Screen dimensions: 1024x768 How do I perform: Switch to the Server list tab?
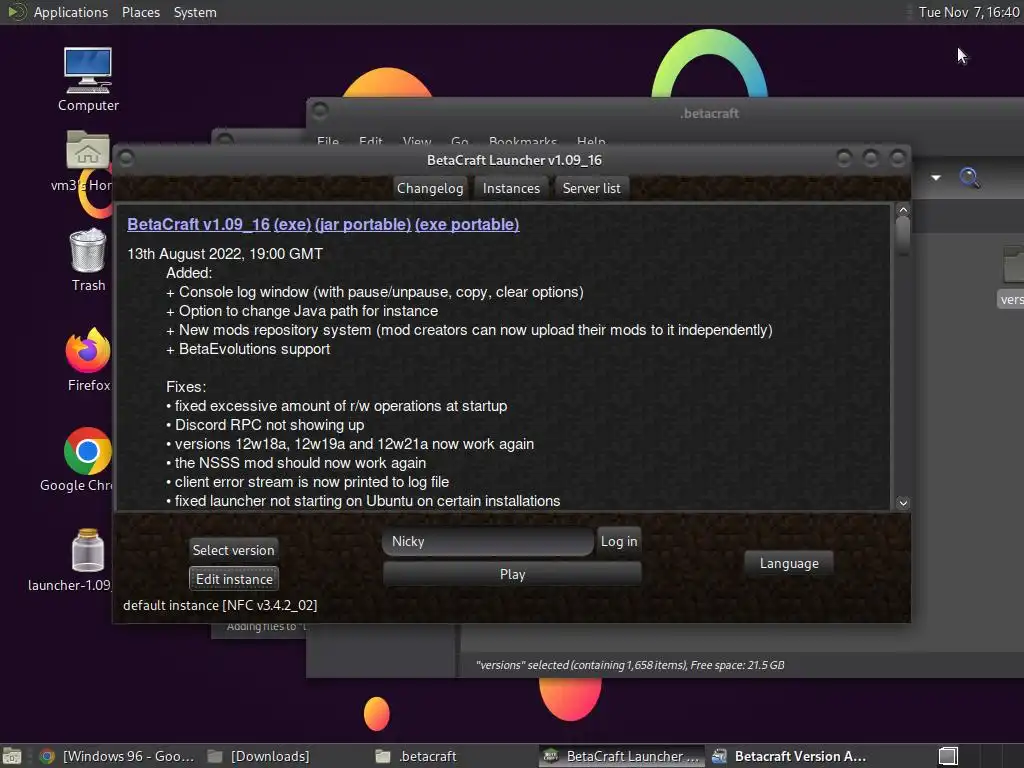click(591, 188)
